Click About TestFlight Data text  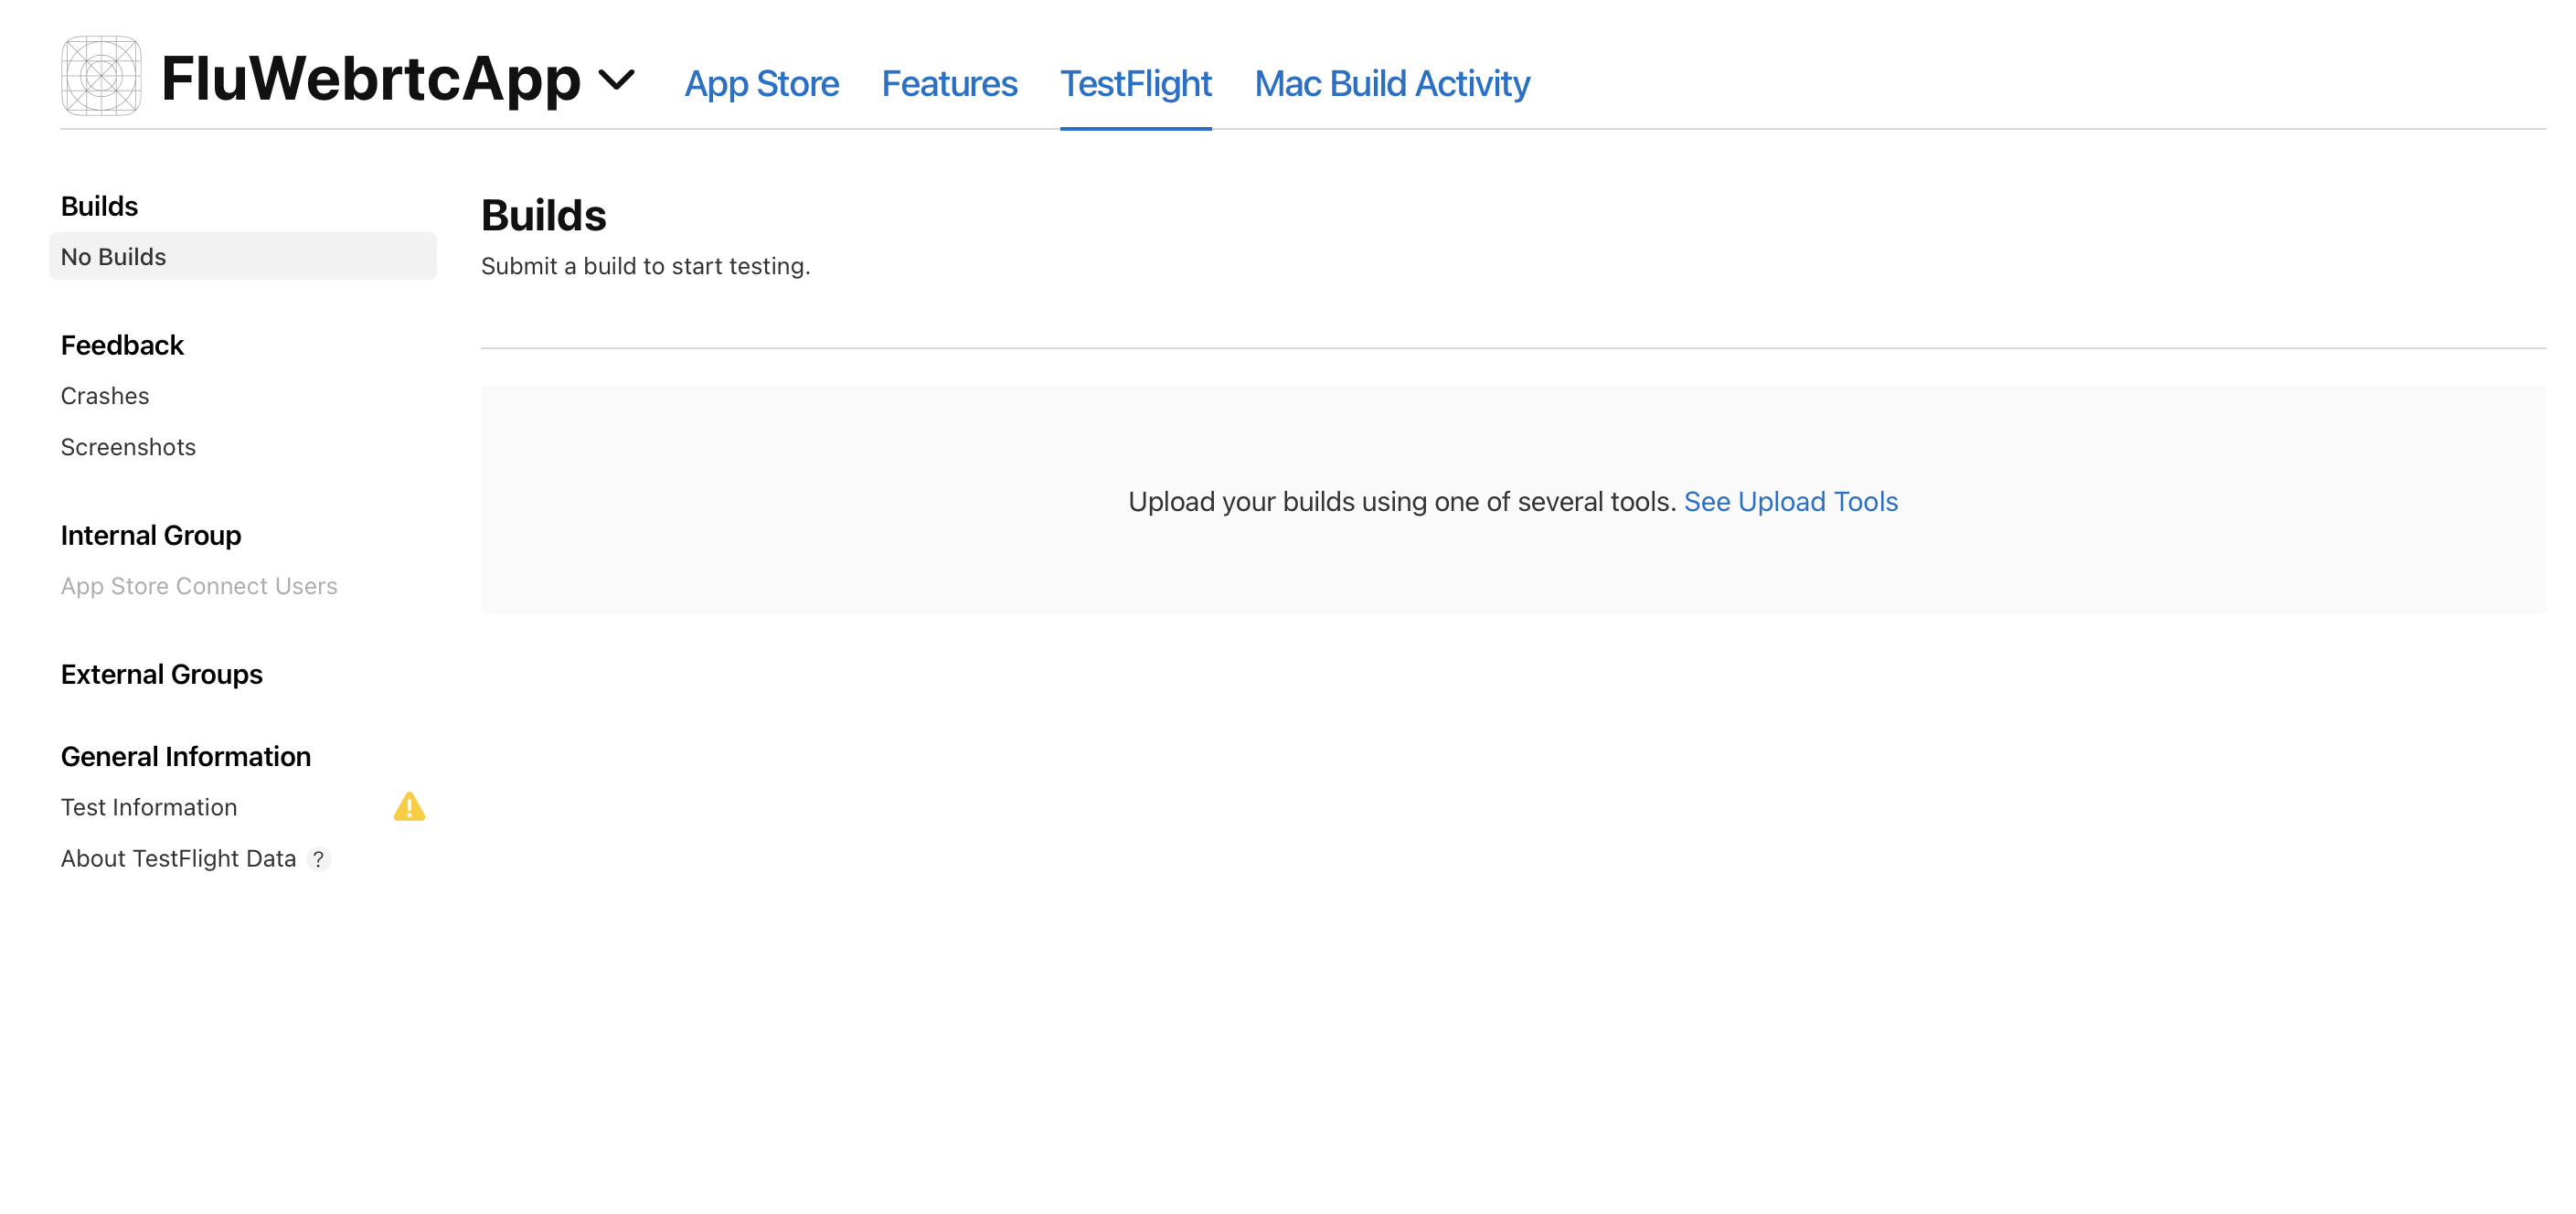pos(178,859)
